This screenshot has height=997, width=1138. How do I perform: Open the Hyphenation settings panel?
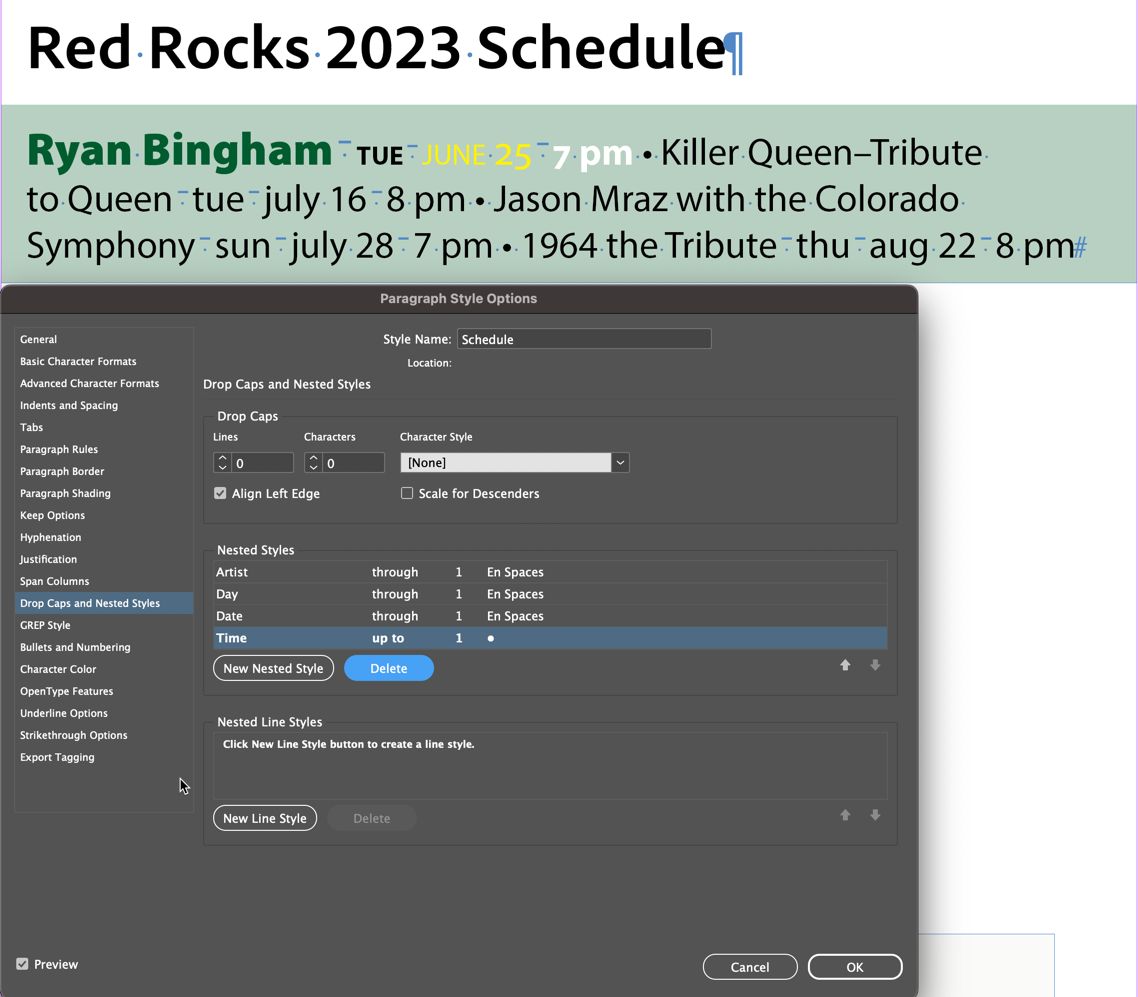[x=52, y=537]
